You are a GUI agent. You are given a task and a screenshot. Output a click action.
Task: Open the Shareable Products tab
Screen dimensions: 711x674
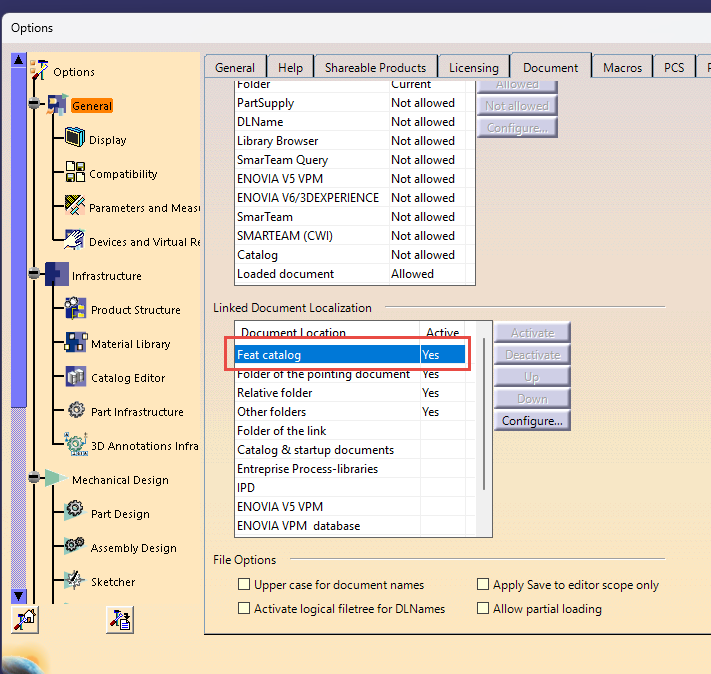tap(375, 68)
